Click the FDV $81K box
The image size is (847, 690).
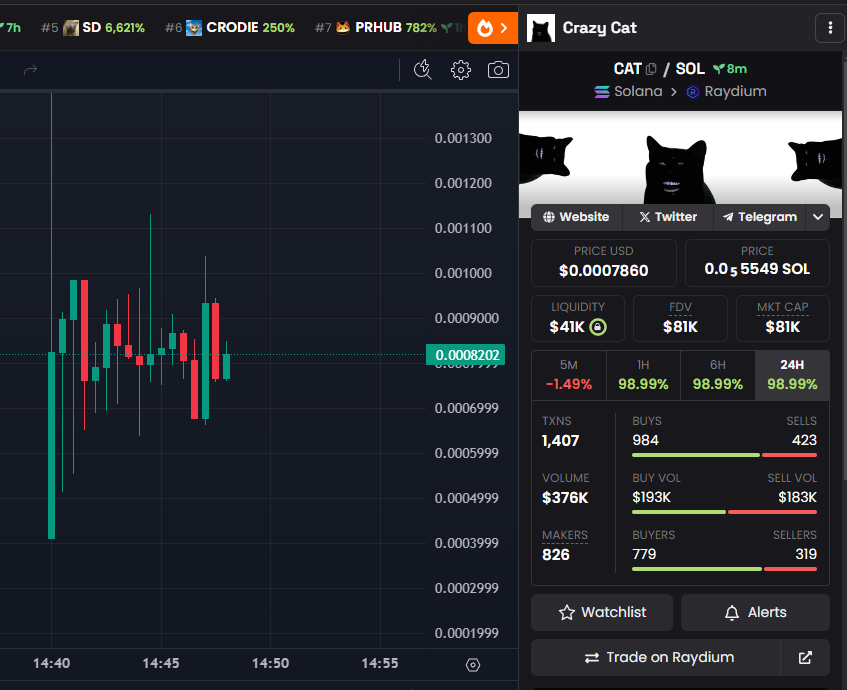point(680,318)
